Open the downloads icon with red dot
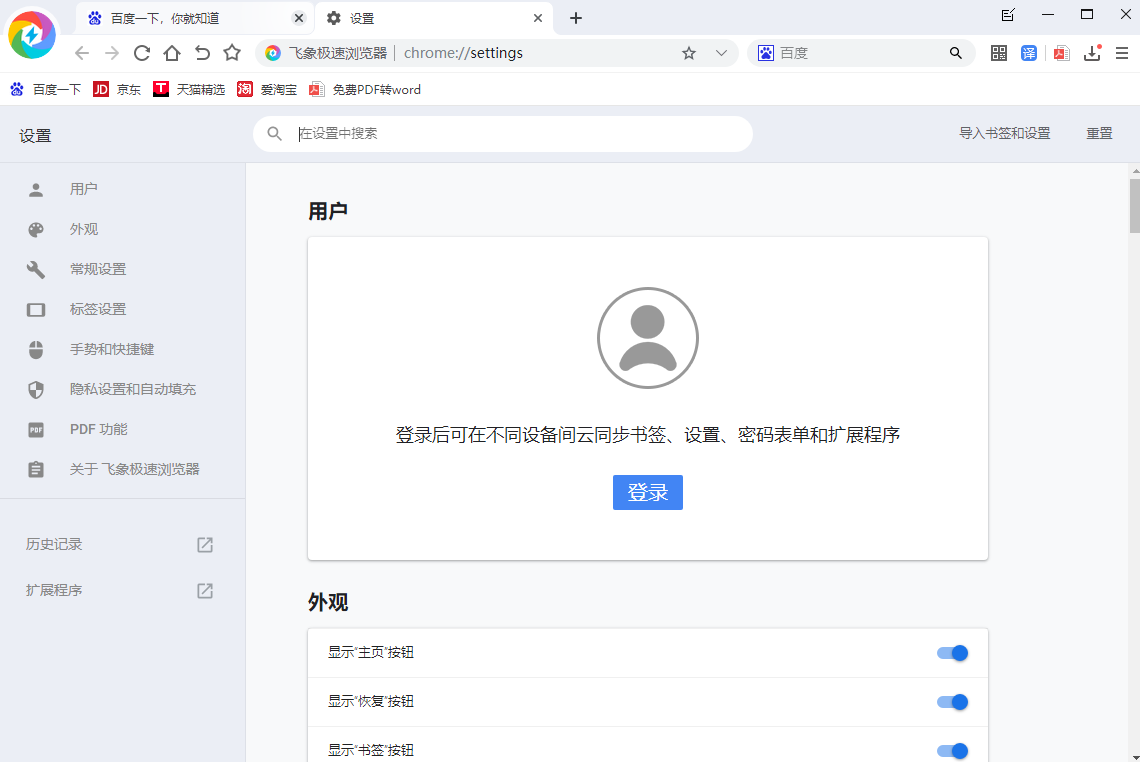1140x762 pixels. [x=1091, y=53]
